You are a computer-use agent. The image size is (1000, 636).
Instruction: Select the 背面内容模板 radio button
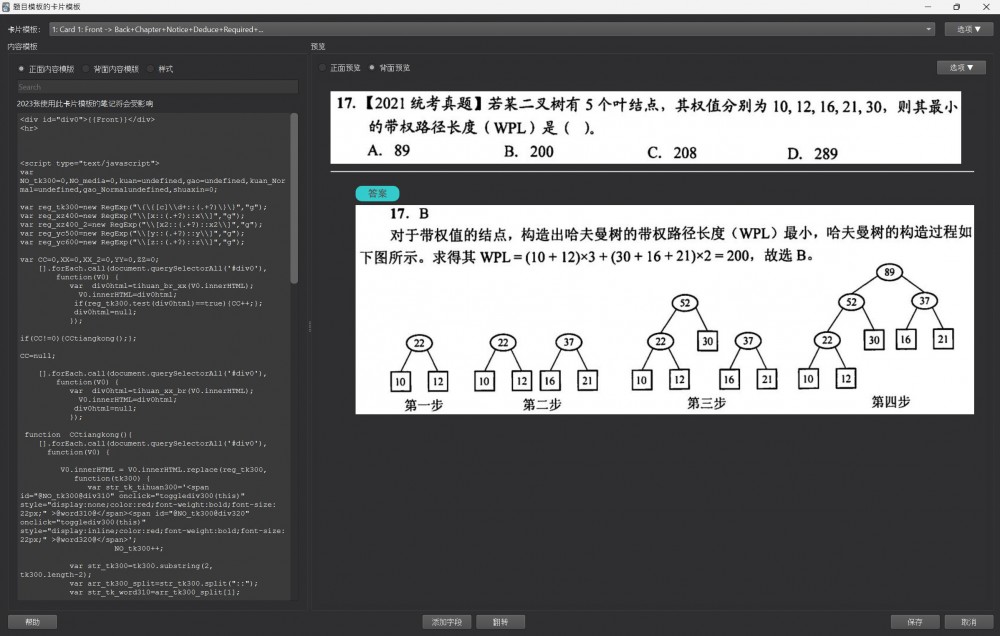coord(86,69)
